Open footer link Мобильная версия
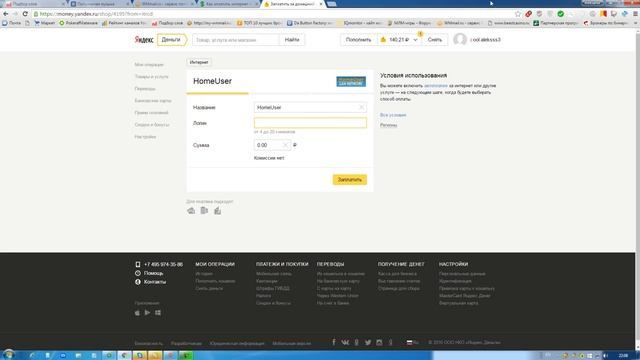The image size is (640, 360). tap(291, 343)
